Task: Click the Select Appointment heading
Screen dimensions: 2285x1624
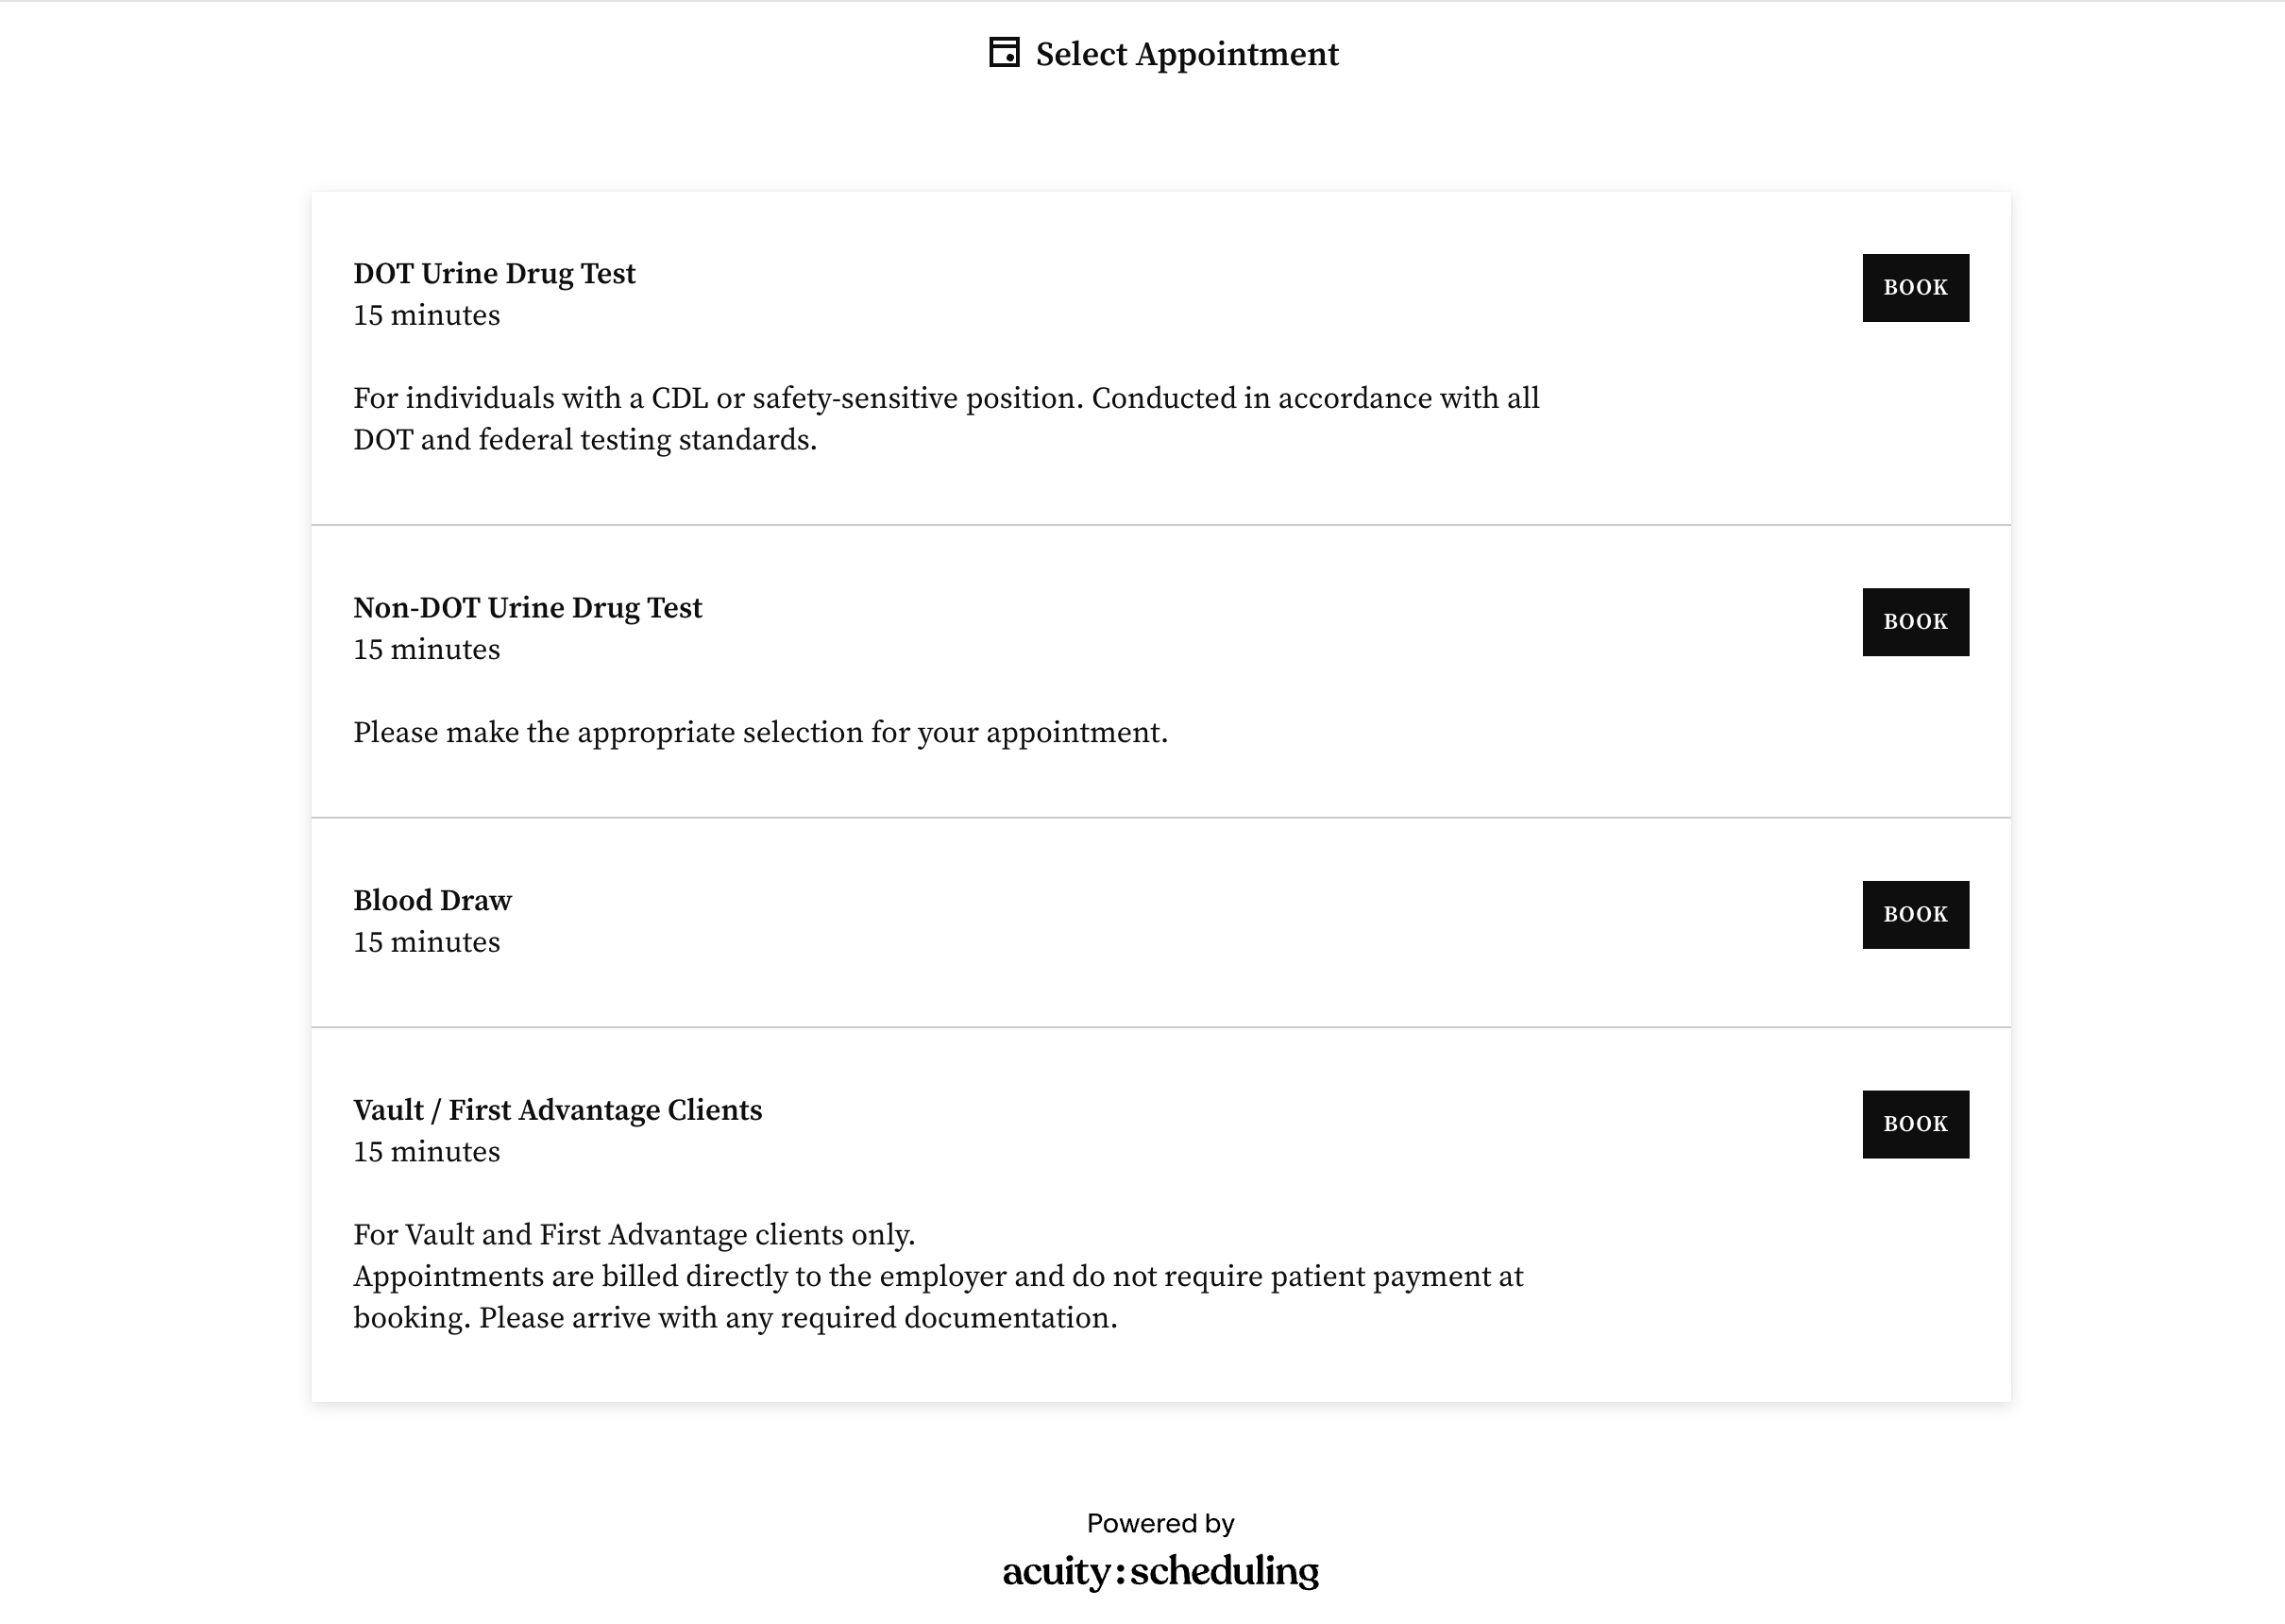Action: [1187, 54]
